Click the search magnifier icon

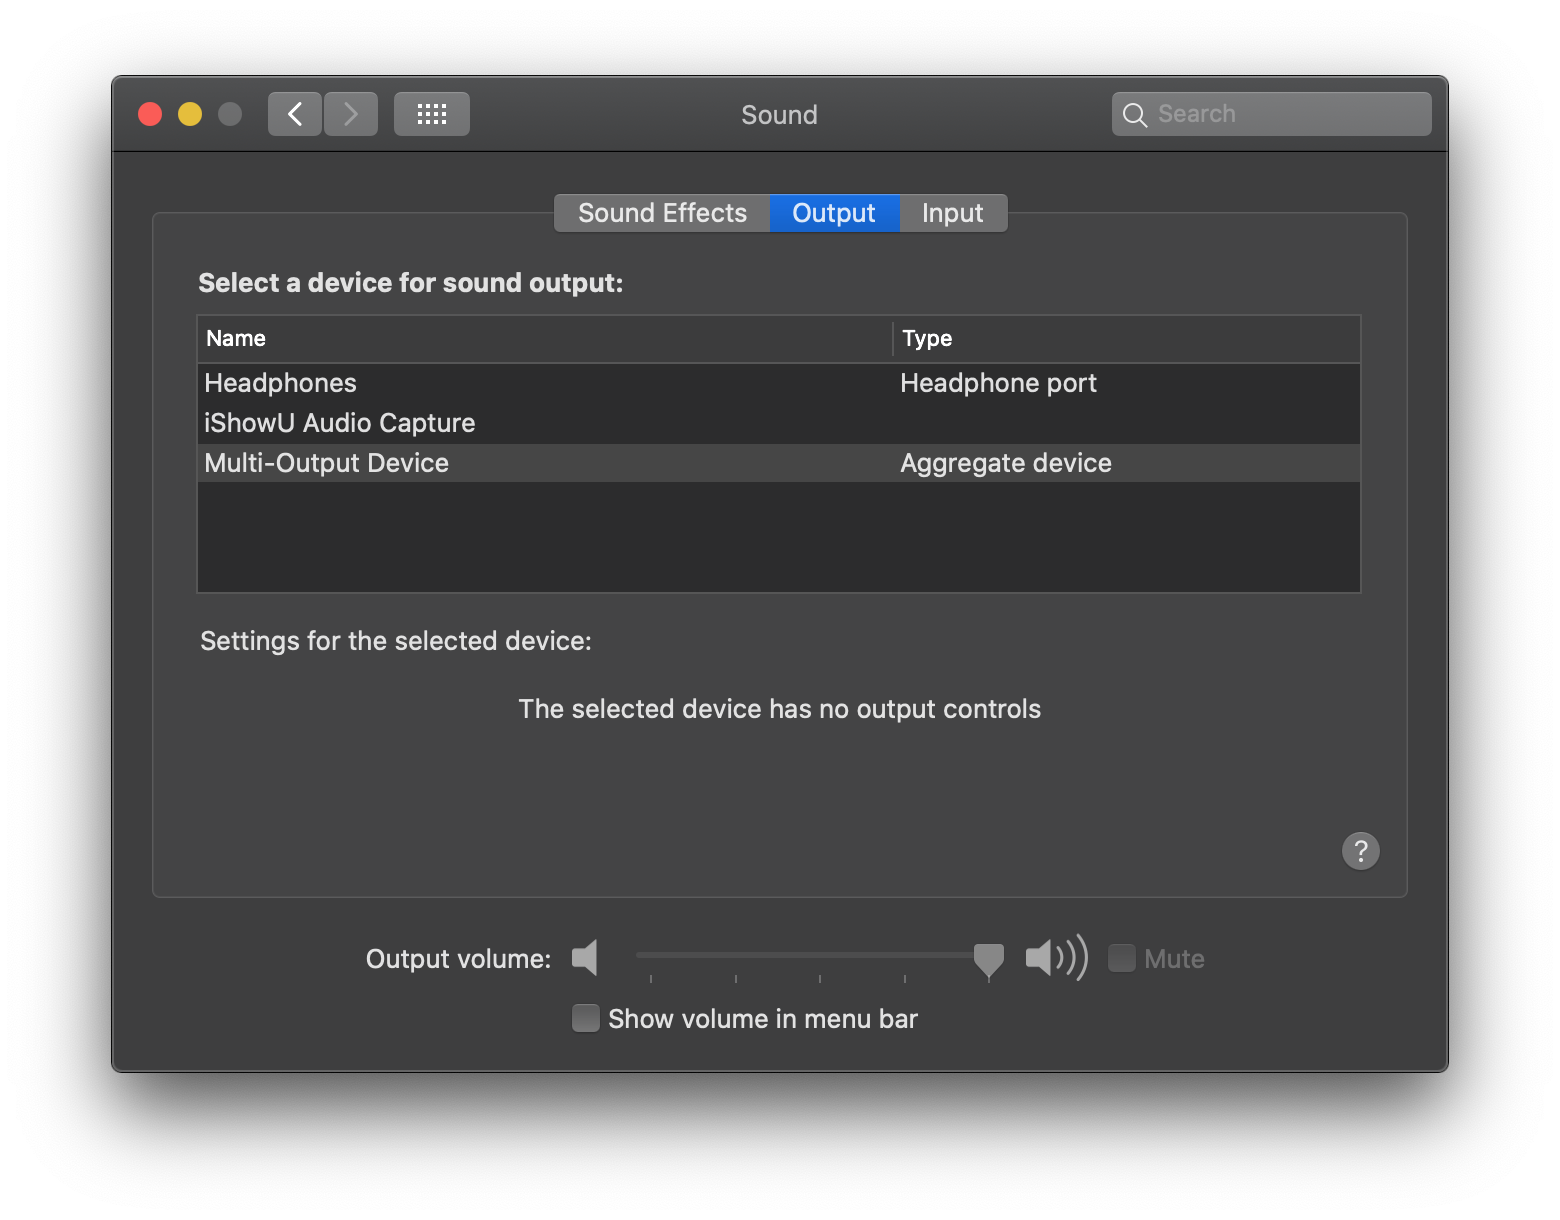click(1135, 114)
